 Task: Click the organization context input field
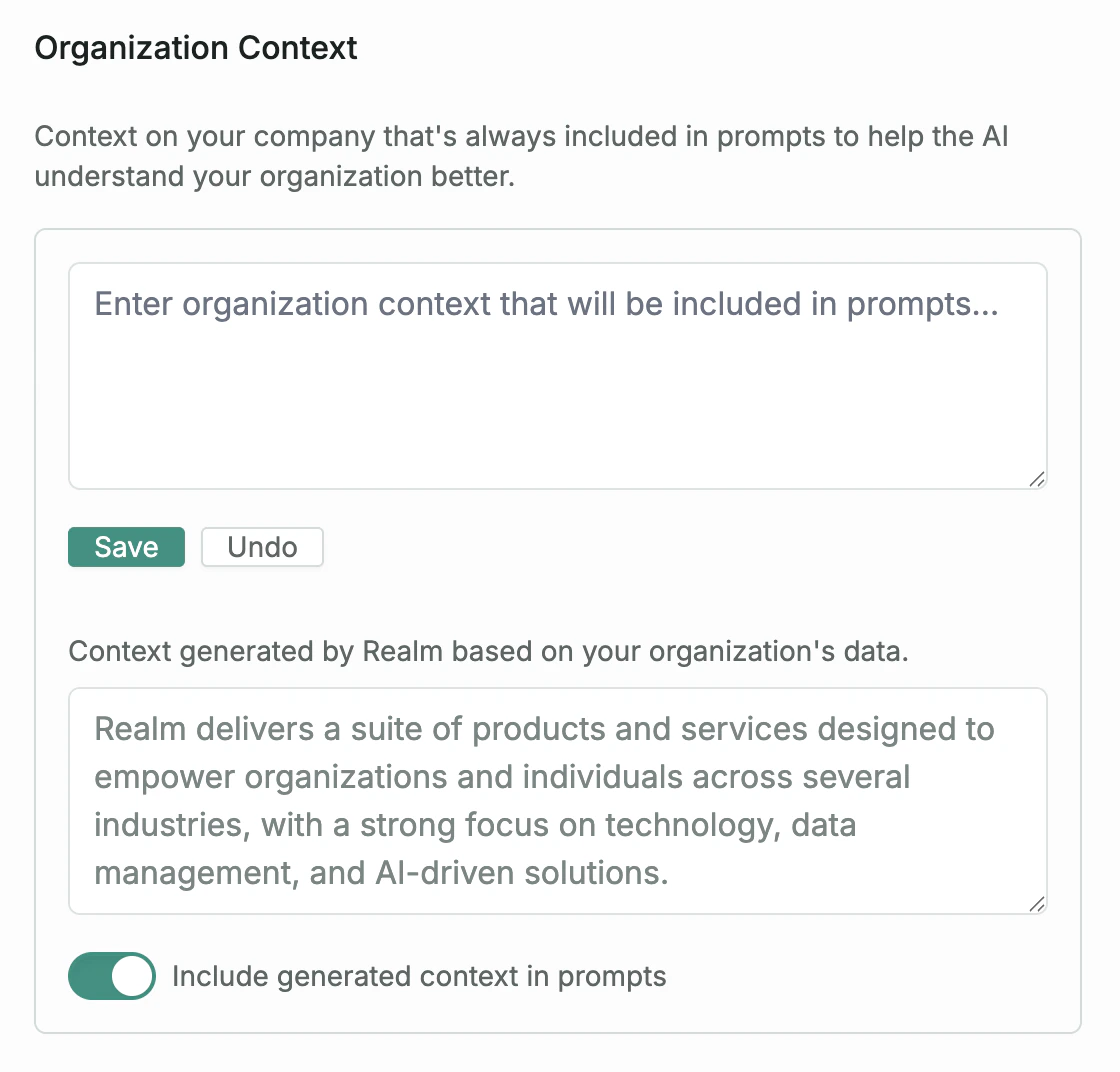[557, 375]
